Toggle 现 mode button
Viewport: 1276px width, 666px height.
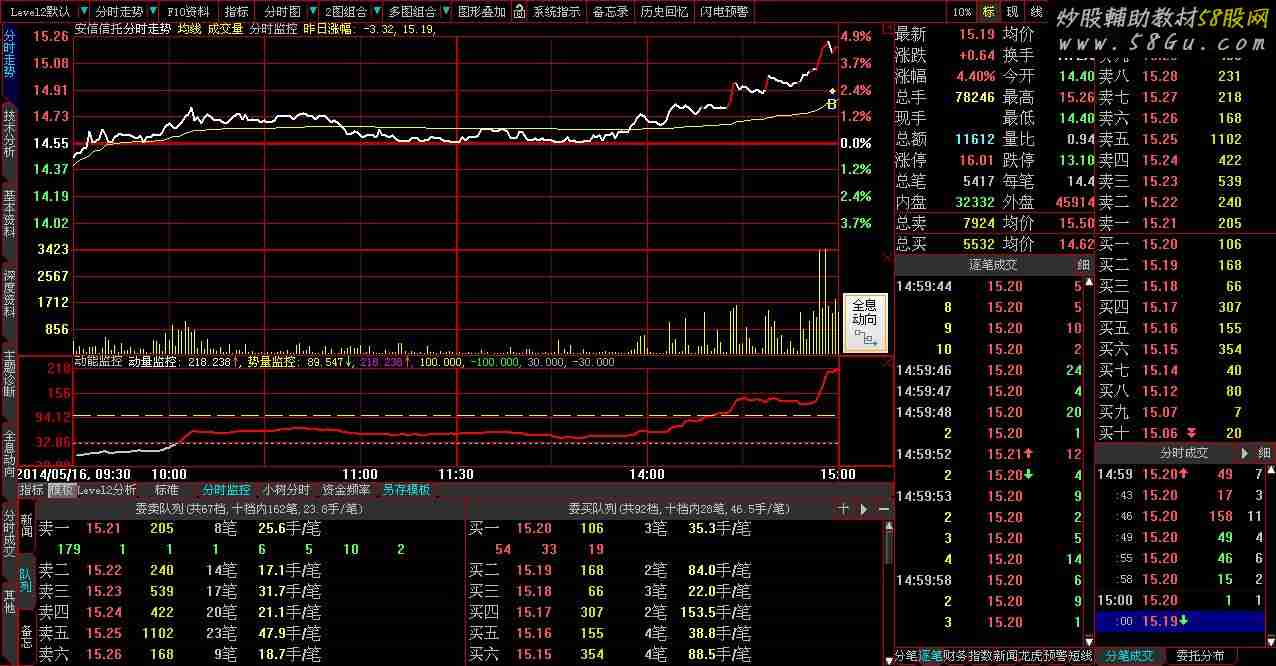pos(1012,11)
